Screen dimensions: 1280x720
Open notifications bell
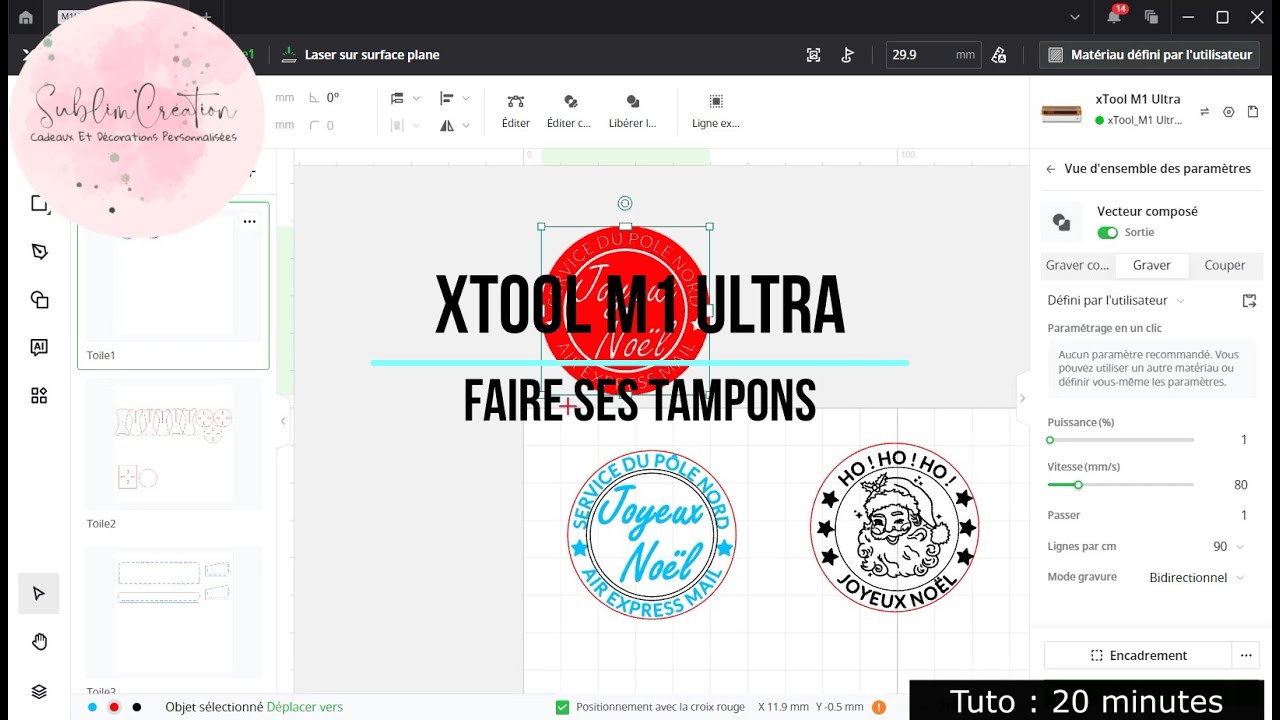click(1114, 17)
